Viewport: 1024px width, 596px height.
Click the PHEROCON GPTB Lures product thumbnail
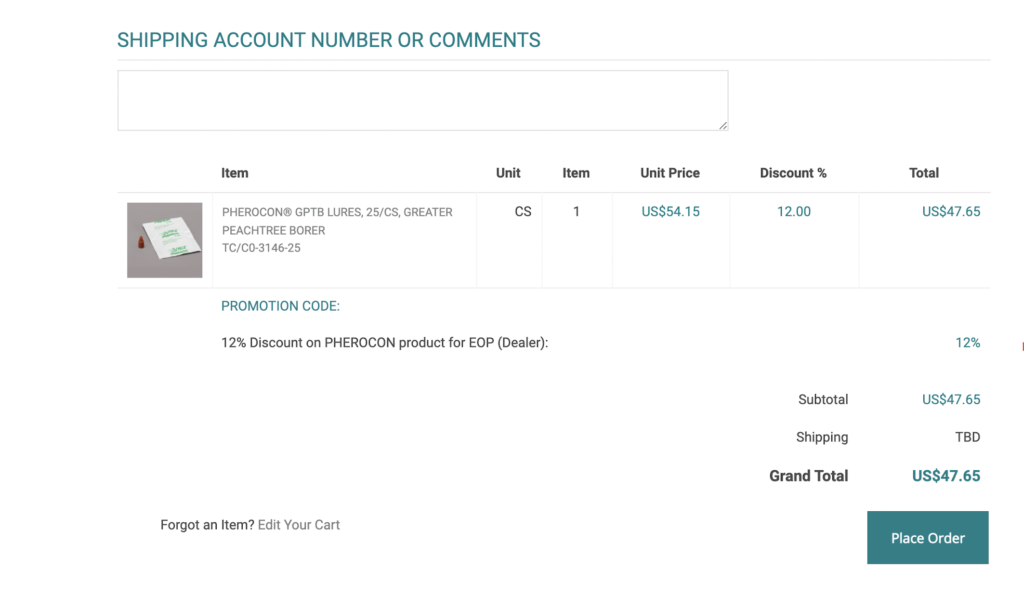pos(163,239)
